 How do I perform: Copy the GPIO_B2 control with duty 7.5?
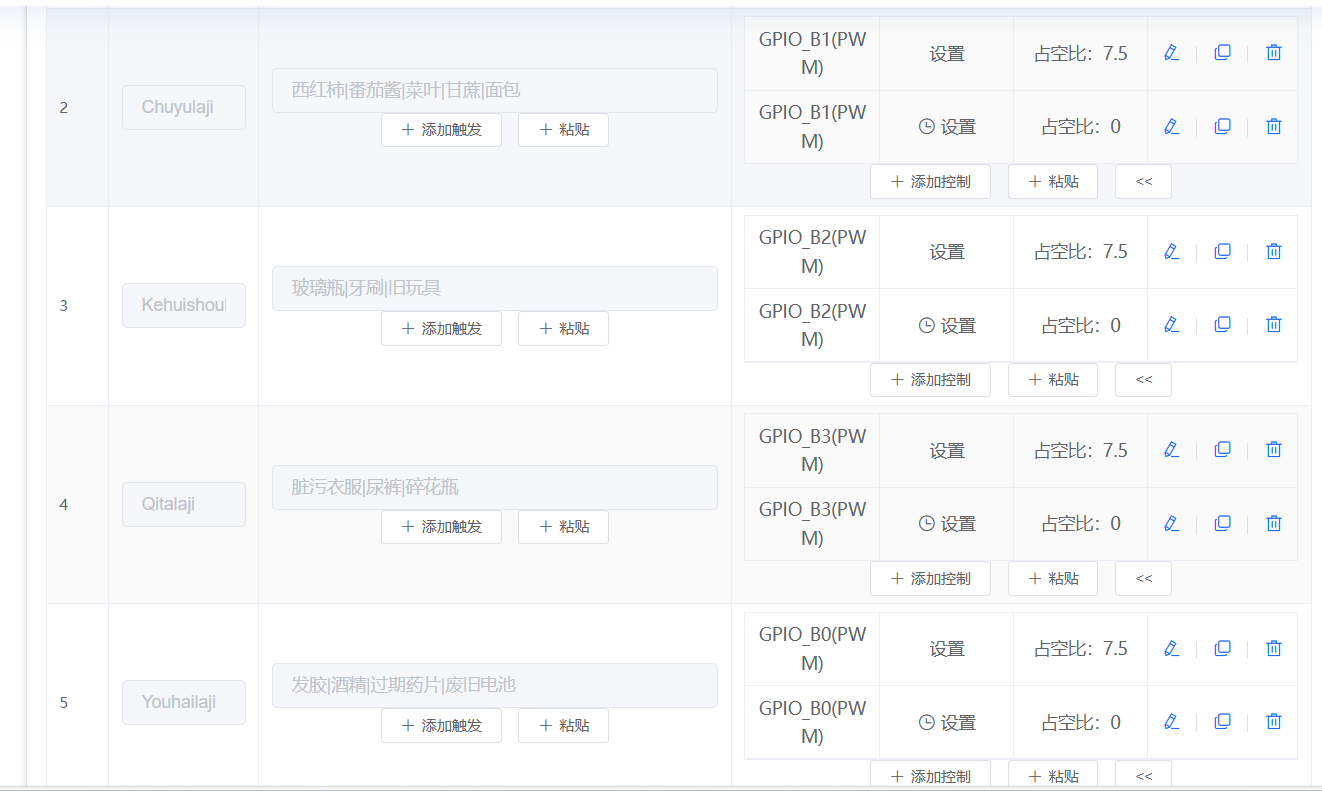pos(1222,251)
